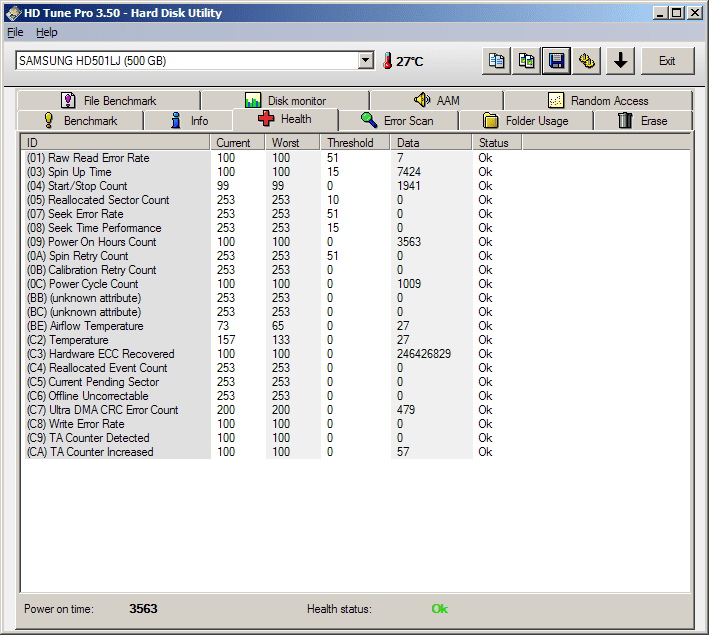This screenshot has width=709, height=635.
Task: Open the SAMSUNG HD501LJ drive dropdown
Action: 365,60
